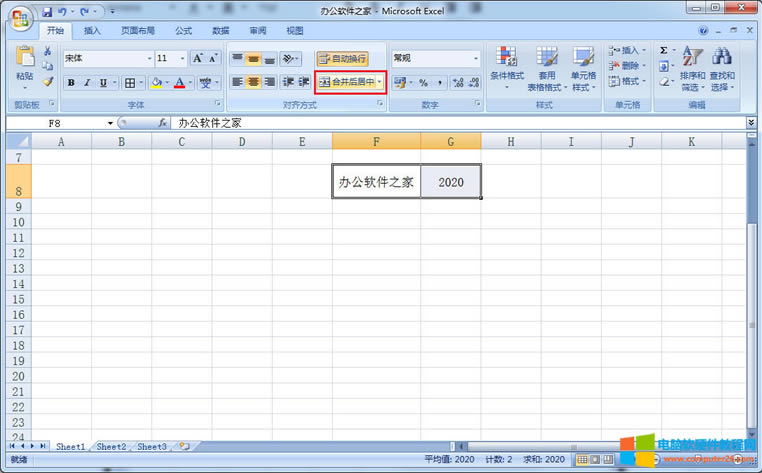Viewport: 762px width, 473px height.
Task: Toggle Italic formatting
Action: point(87,83)
